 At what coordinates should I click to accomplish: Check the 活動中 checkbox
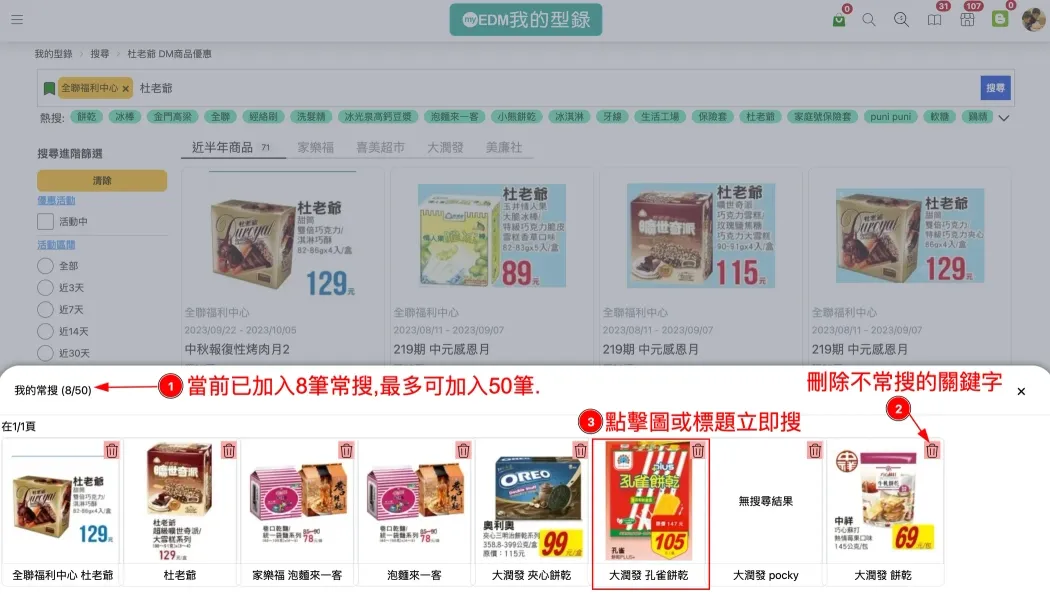coord(46,222)
